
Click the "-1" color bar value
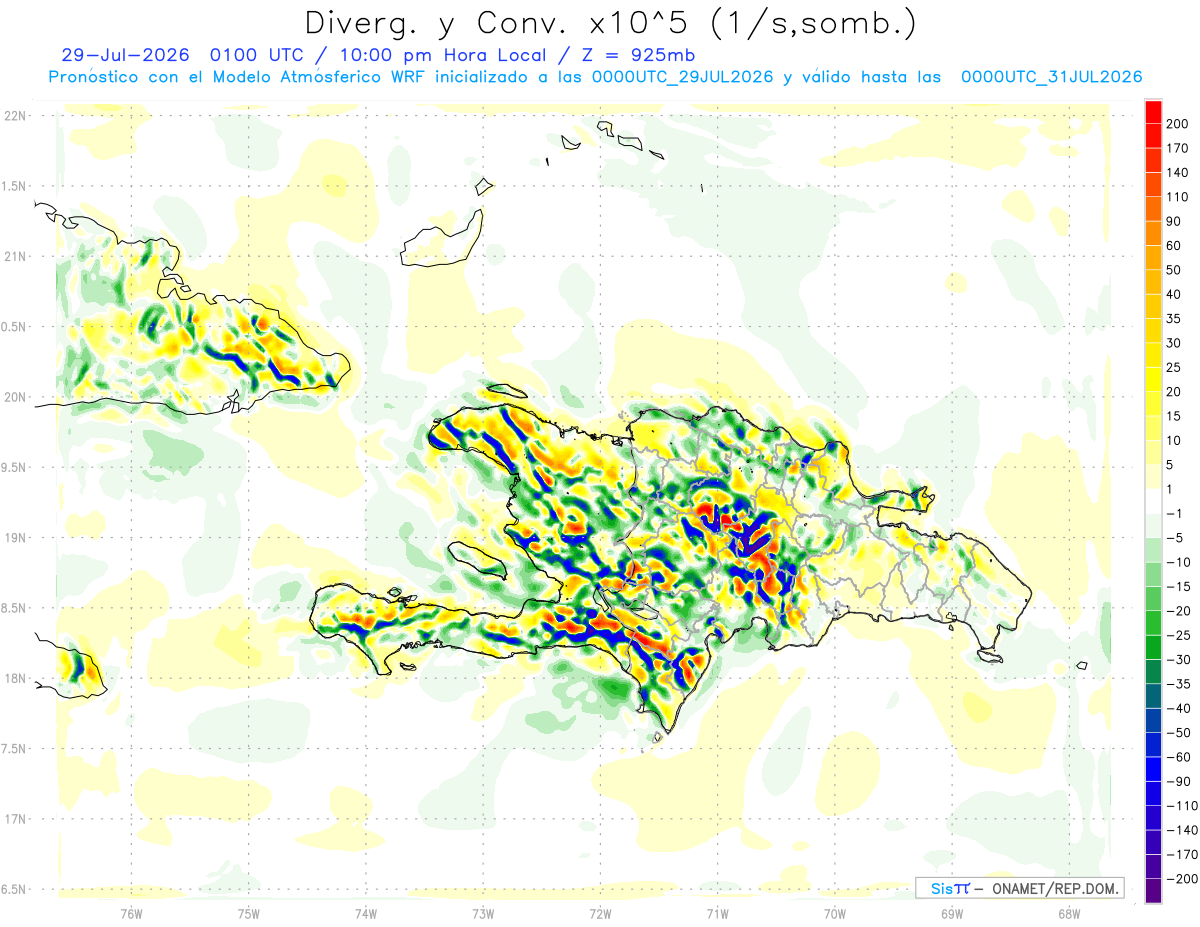[1175, 513]
